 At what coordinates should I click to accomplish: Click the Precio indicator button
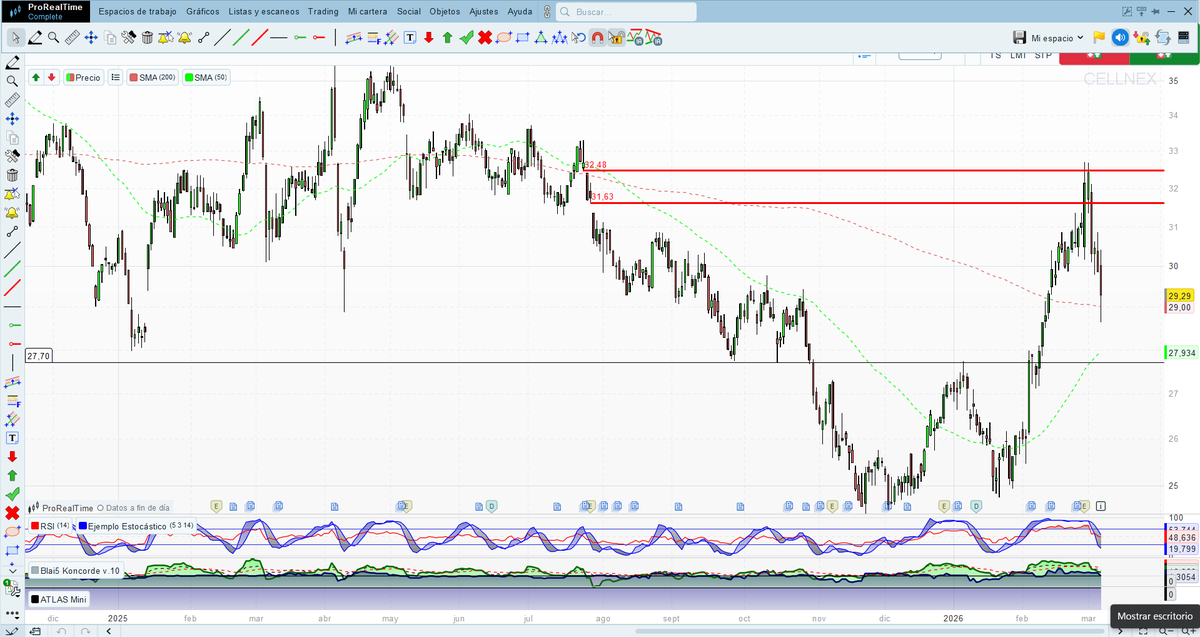[84, 77]
